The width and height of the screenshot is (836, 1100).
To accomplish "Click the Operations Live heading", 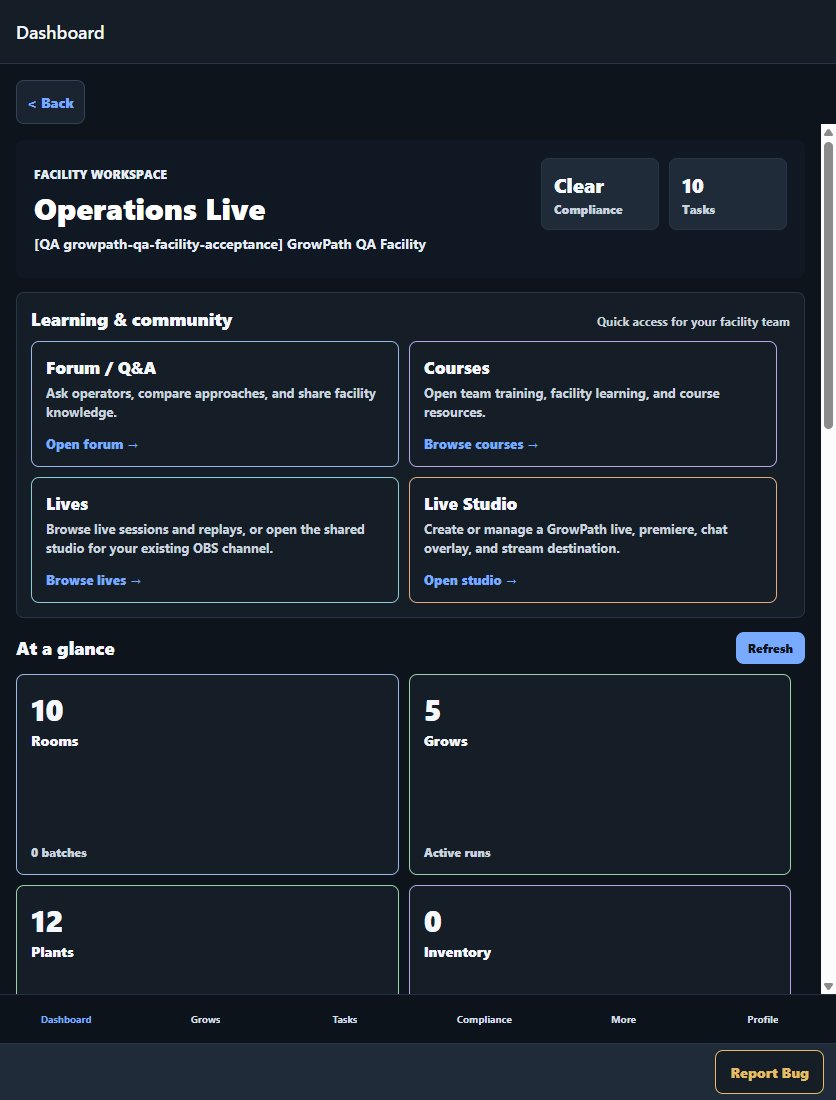I will [149, 210].
